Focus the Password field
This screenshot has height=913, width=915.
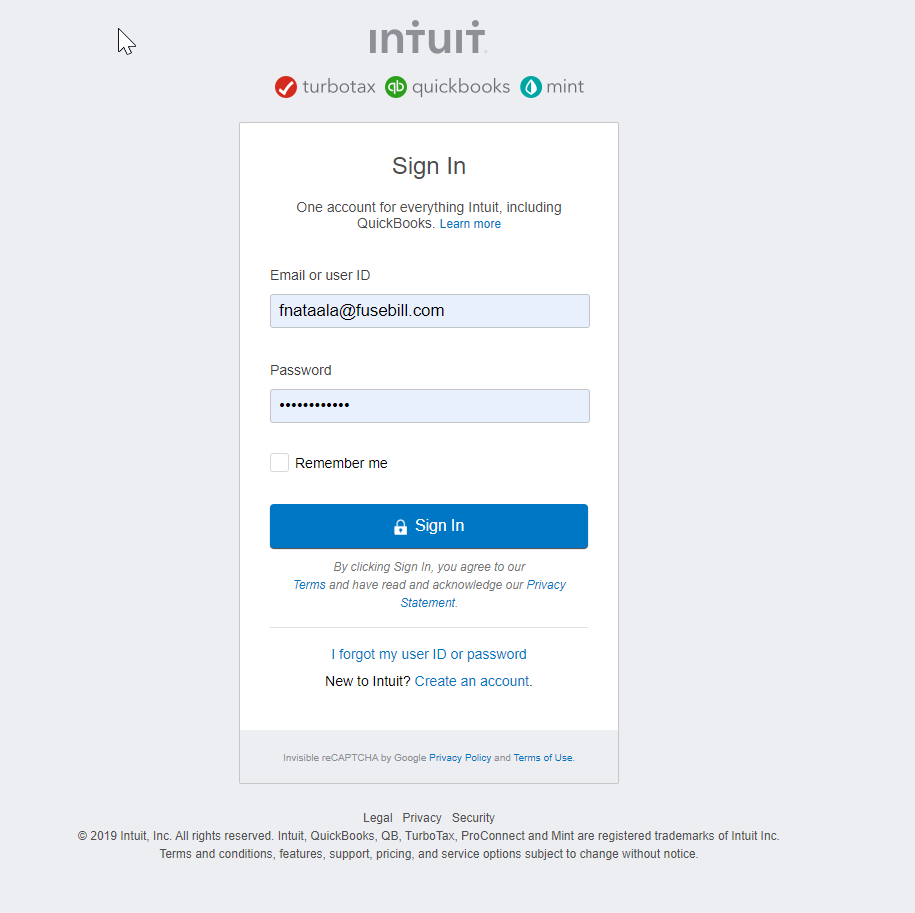[x=429, y=406]
